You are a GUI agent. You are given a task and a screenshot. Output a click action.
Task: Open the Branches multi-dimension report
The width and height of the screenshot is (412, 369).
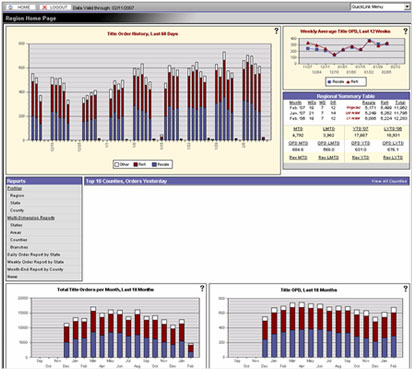(19, 247)
